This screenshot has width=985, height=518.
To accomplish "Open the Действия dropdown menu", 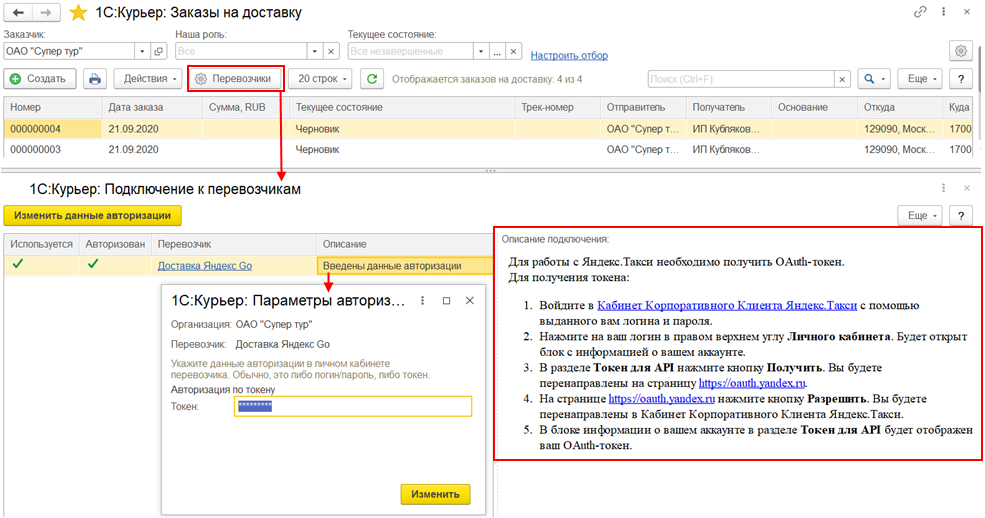I will (148, 78).
